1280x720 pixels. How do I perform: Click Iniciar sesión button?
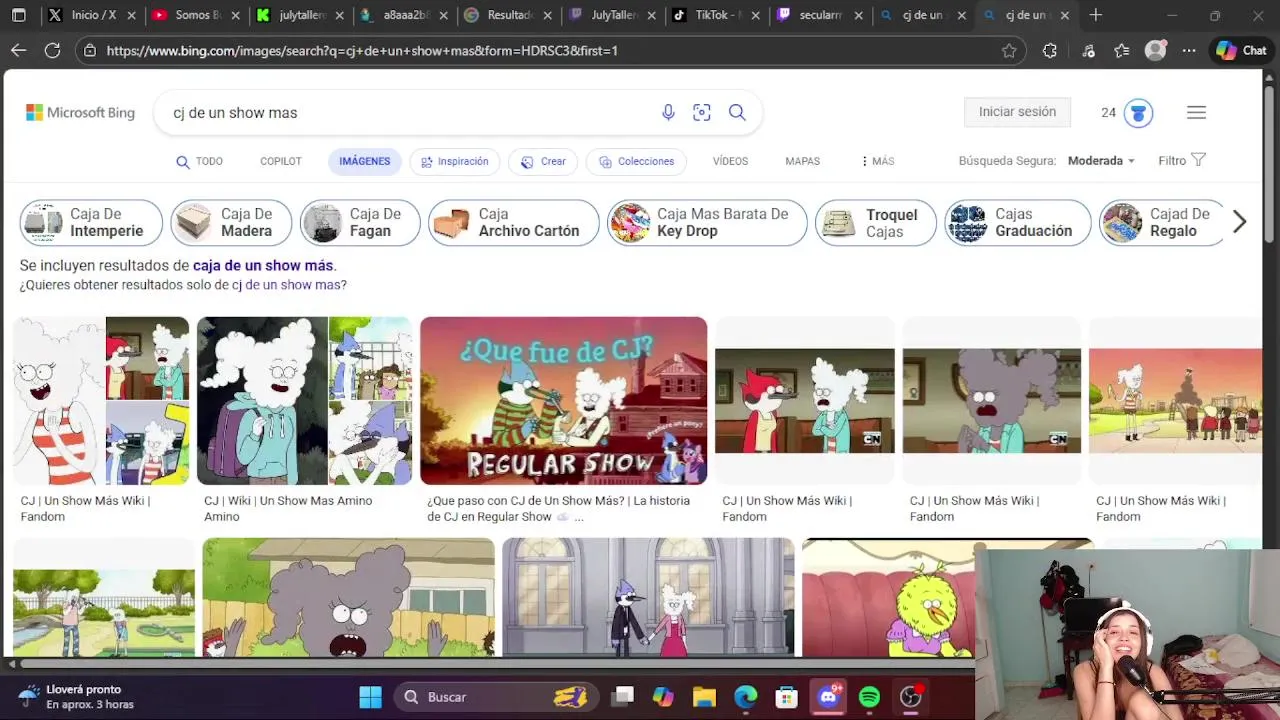click(1017, 112)
